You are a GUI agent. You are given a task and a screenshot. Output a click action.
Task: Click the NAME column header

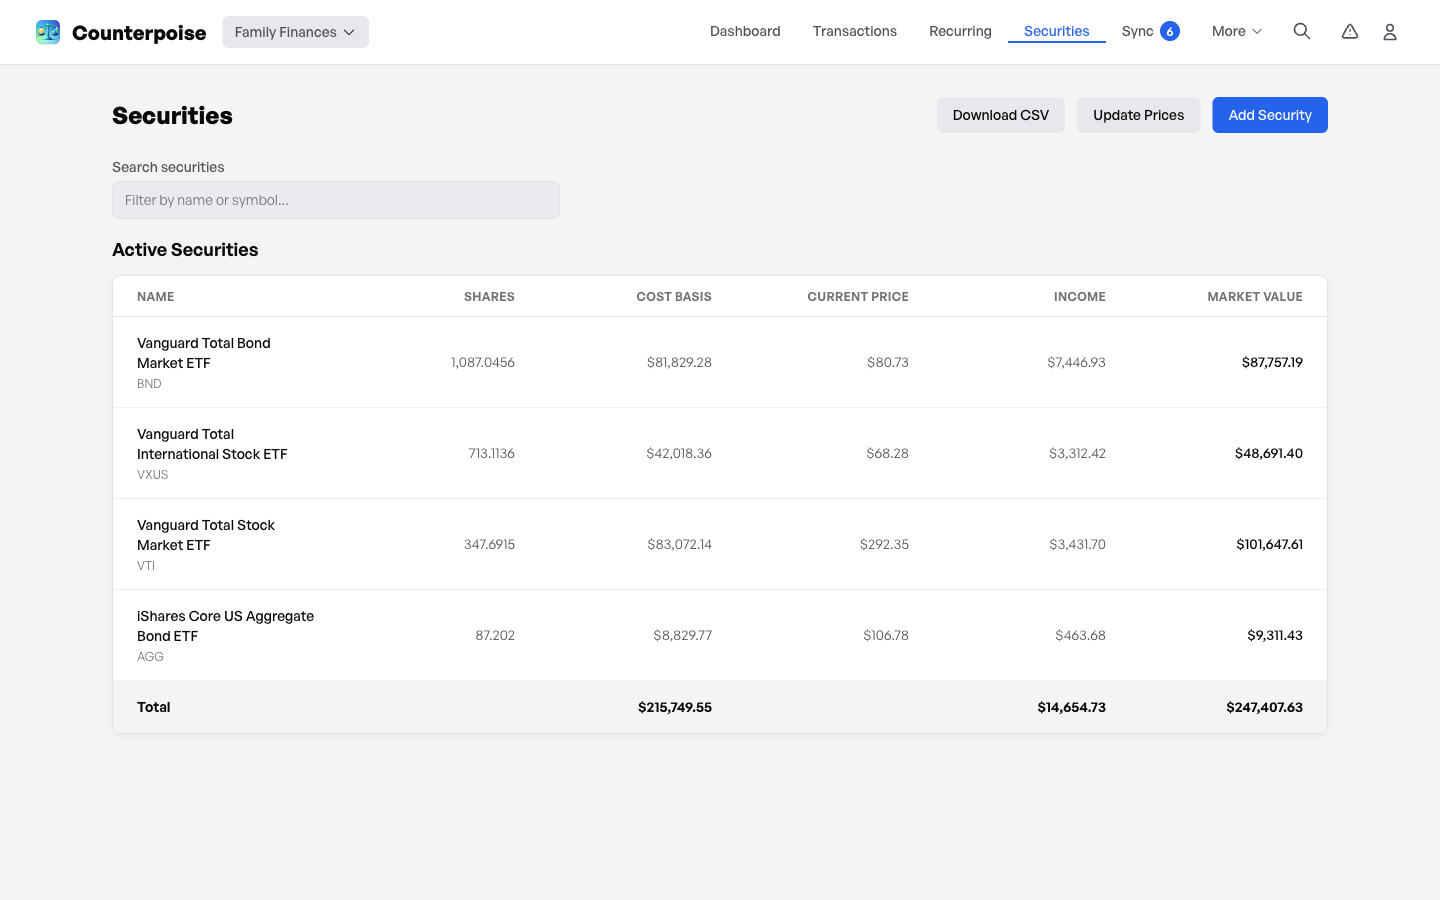156,297
